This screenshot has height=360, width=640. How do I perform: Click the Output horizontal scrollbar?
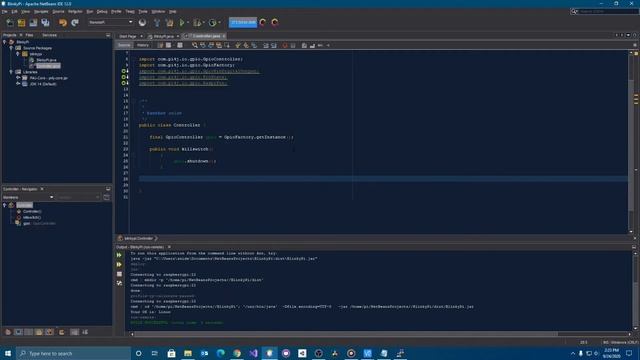tap(346, 334)
